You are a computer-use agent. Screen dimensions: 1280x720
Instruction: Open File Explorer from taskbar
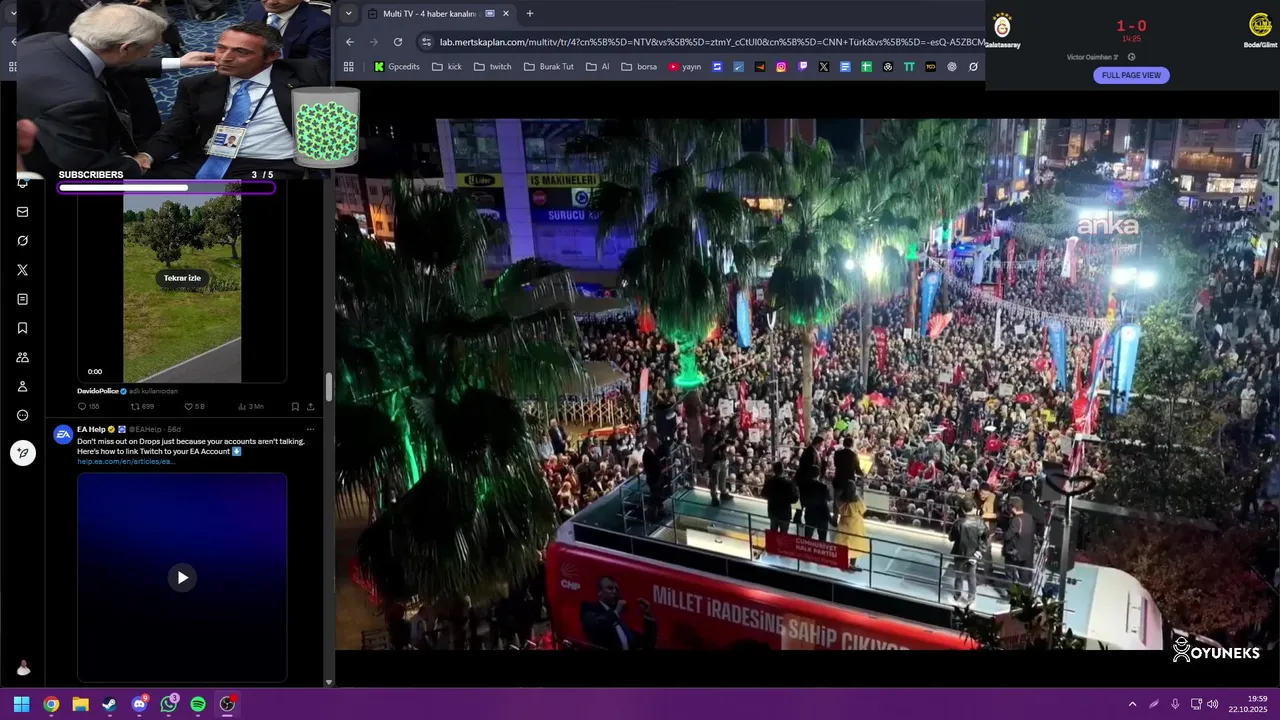(x=80, y=704)
